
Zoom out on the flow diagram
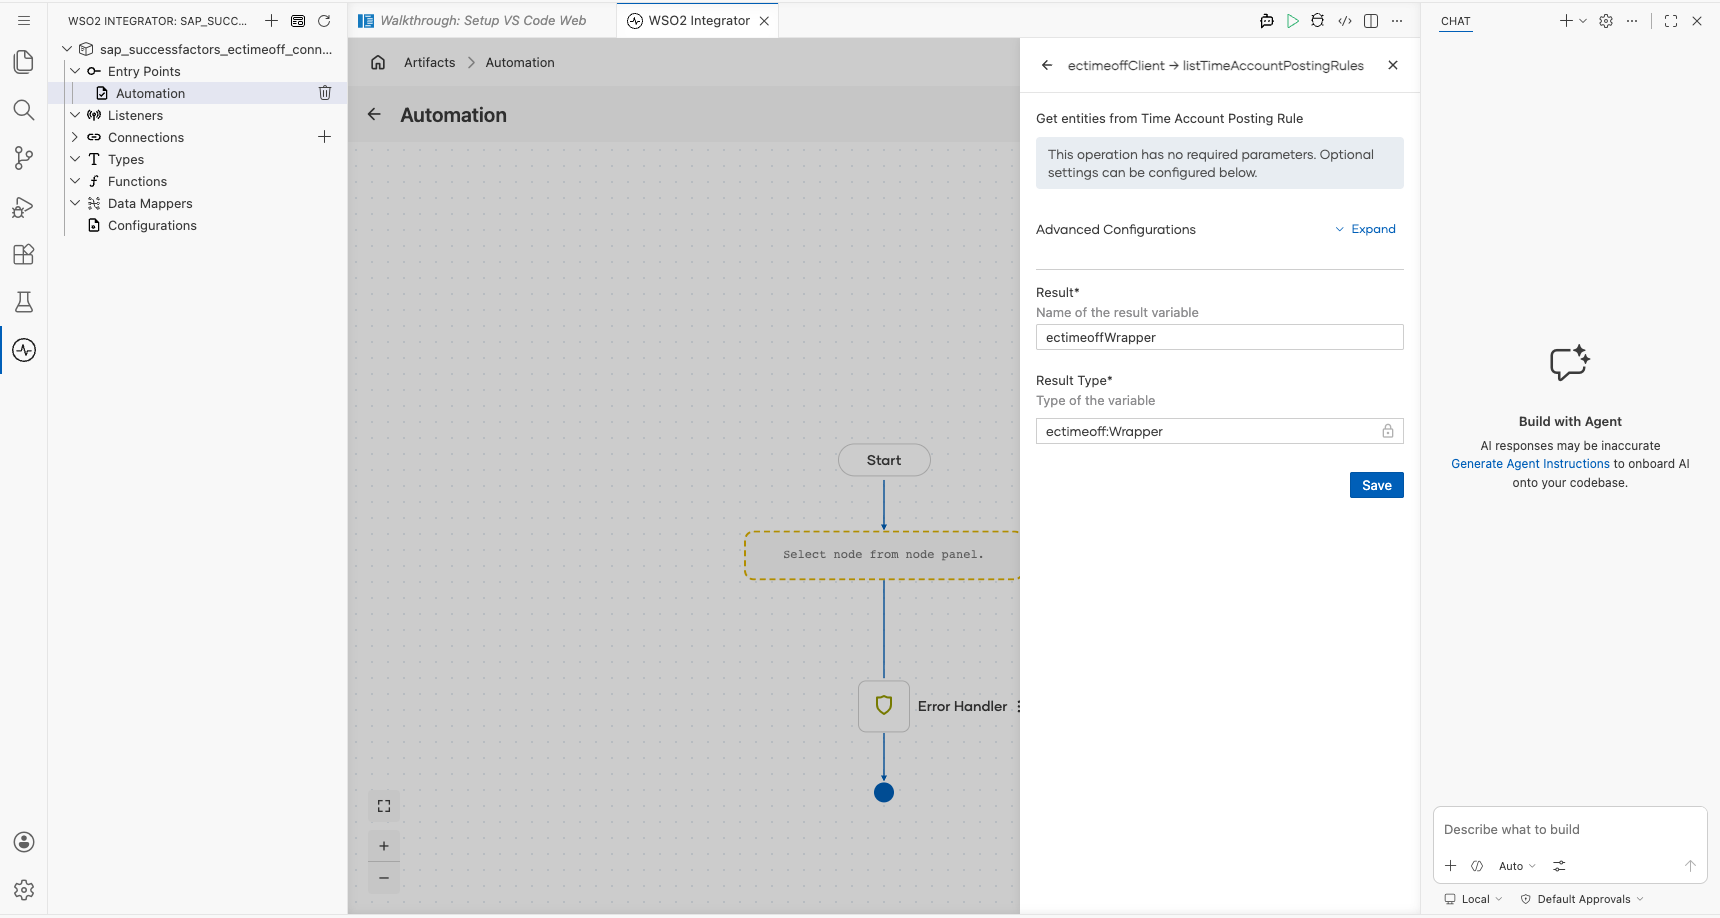pos(384,878)
